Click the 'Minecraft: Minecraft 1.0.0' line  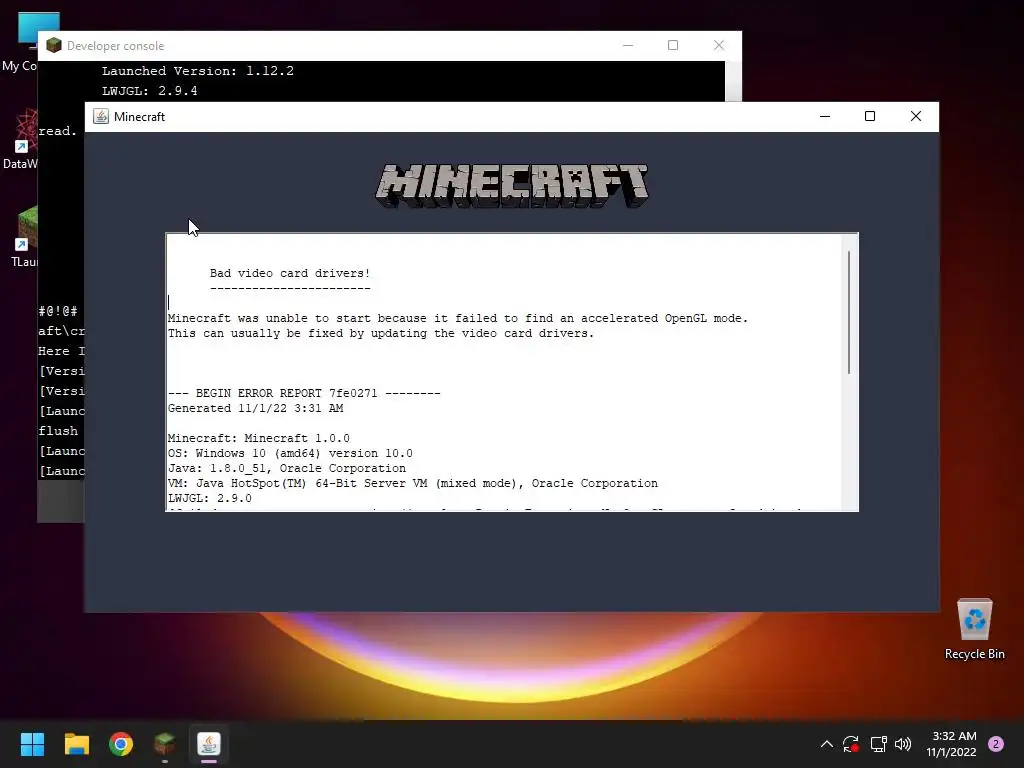[259, 438]
